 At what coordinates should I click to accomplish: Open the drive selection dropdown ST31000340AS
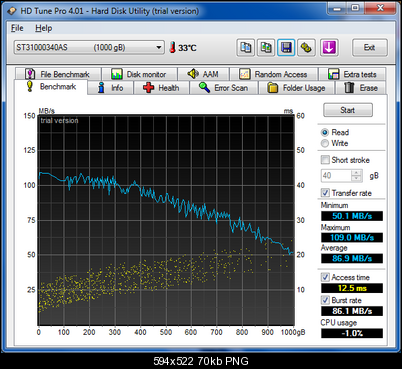click(x=89, y=47)
